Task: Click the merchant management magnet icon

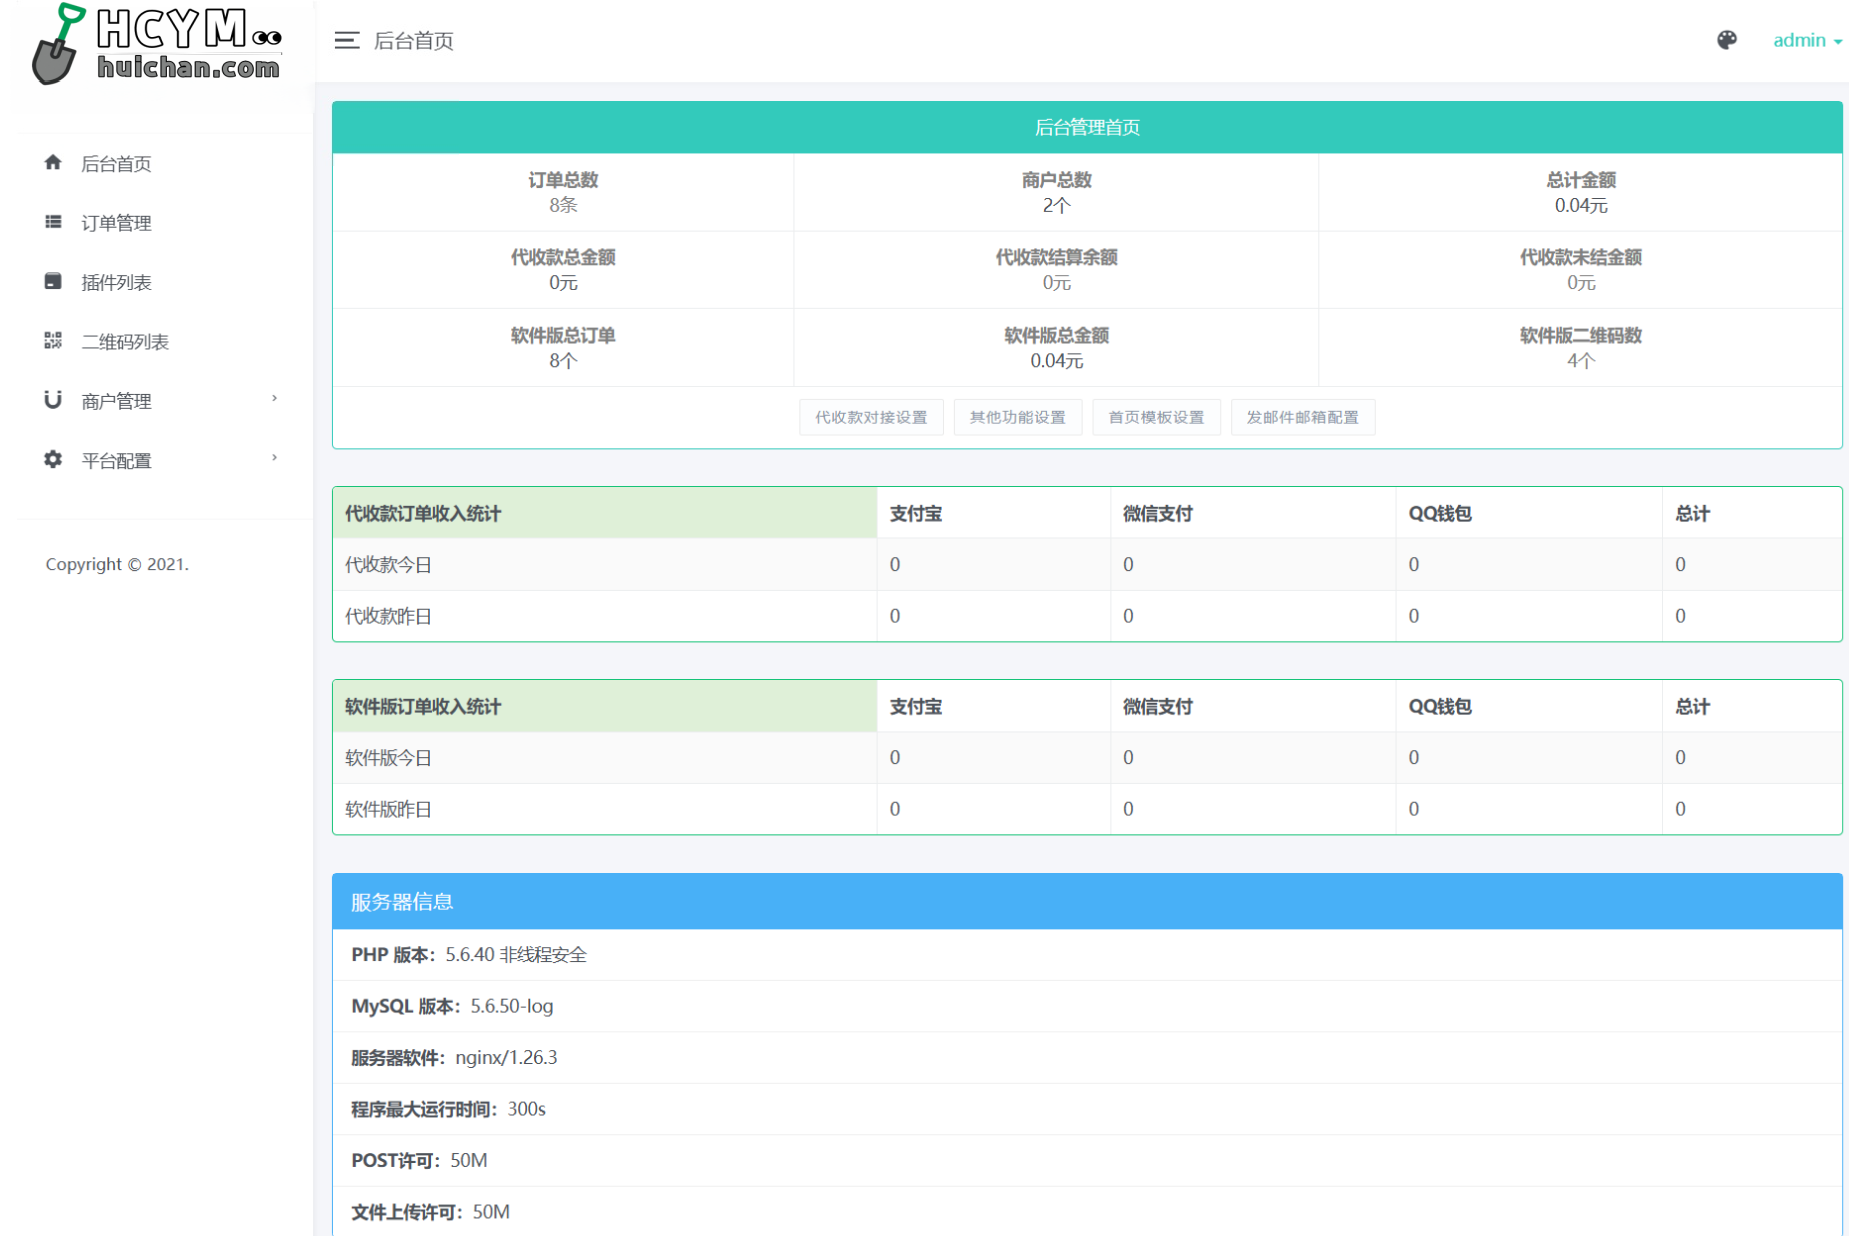Action: (53, 400)
